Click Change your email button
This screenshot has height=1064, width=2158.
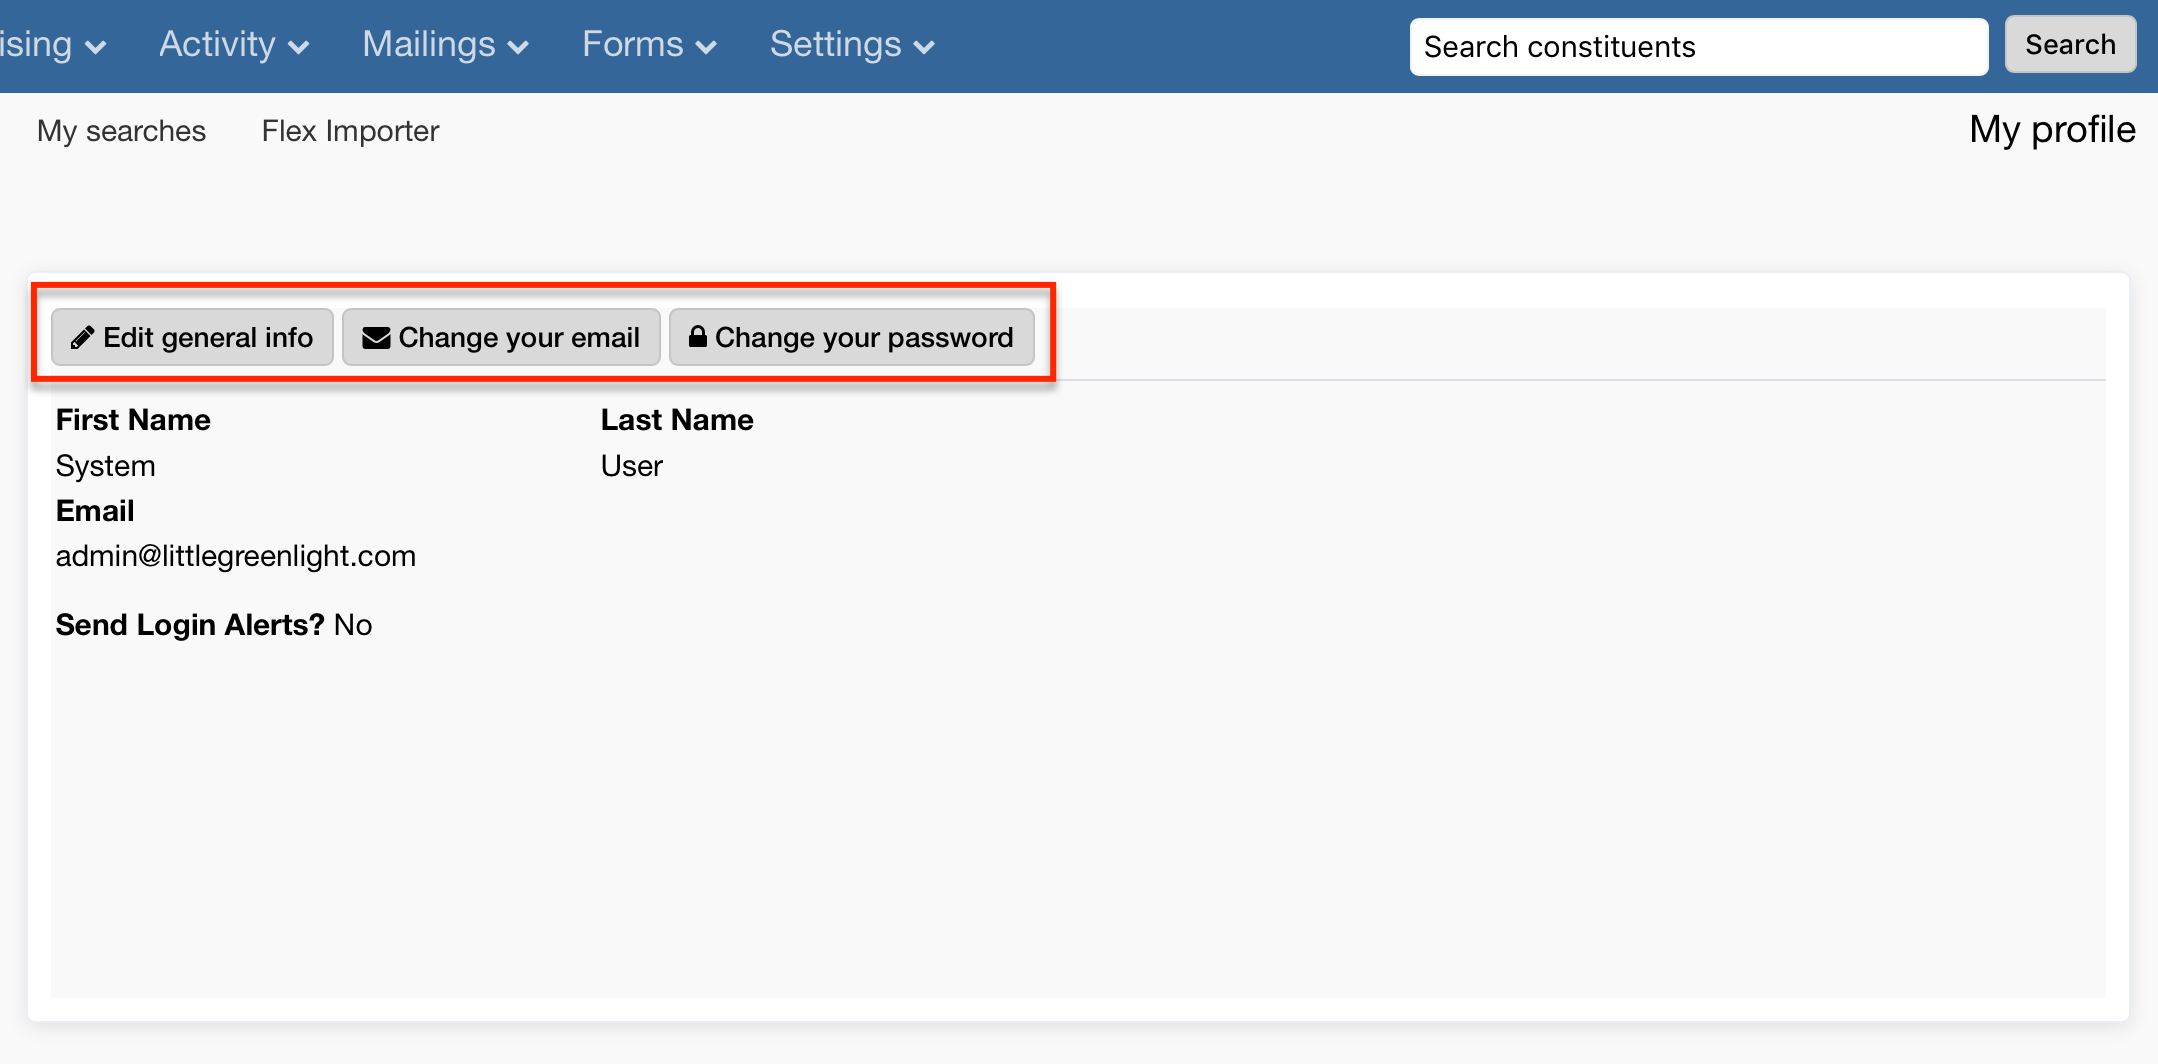click(x=501, y=338)
